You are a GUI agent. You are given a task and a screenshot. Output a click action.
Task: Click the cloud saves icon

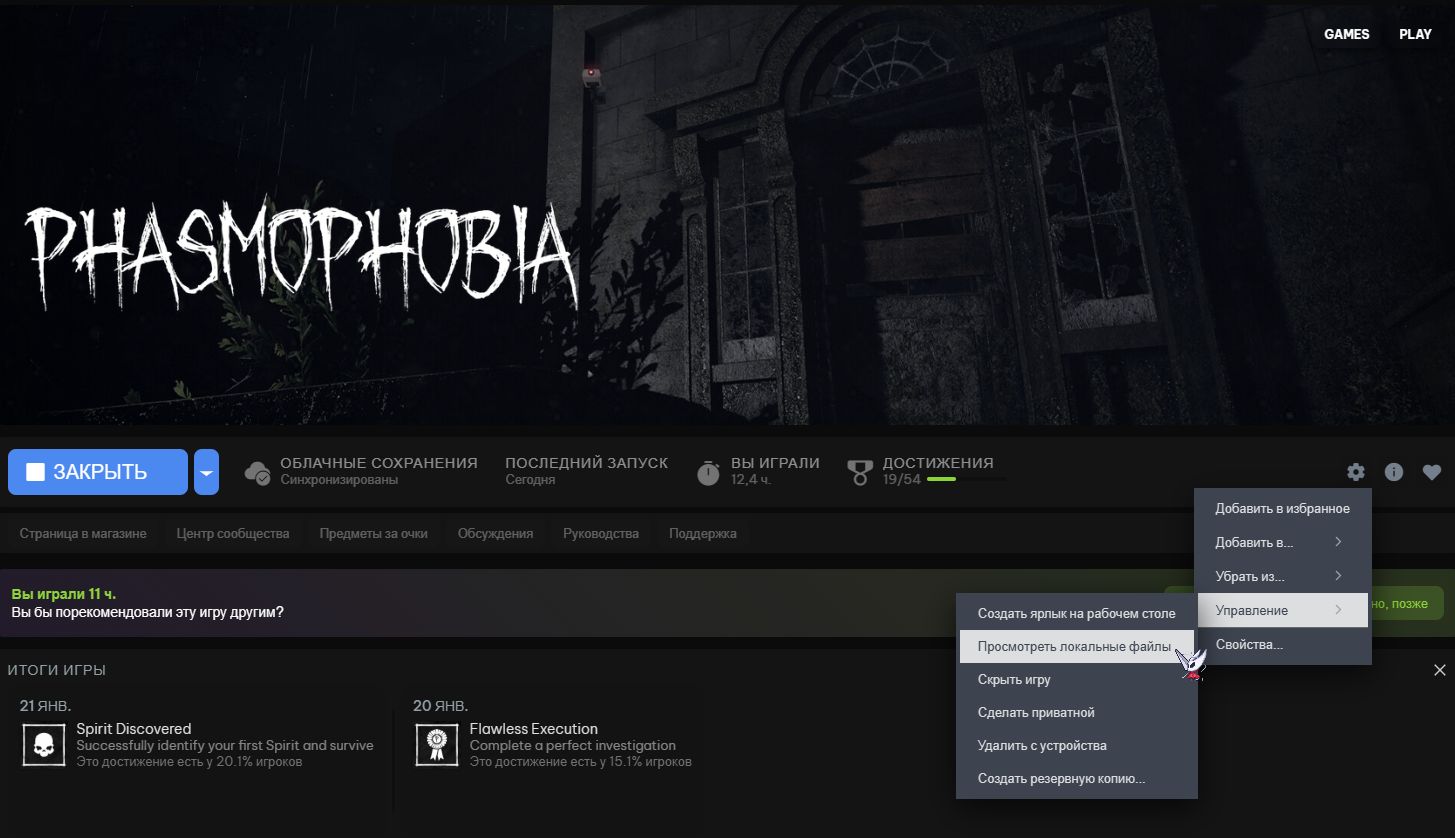(258, 472)
